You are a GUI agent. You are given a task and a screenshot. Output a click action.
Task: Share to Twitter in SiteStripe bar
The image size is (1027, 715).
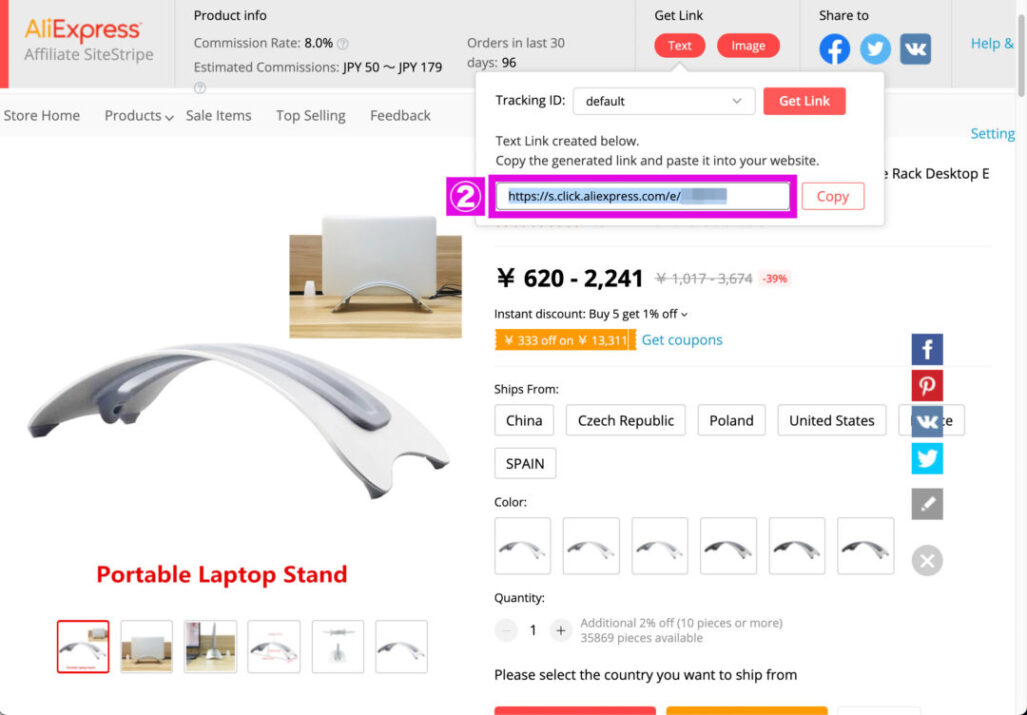click(875, 49)
